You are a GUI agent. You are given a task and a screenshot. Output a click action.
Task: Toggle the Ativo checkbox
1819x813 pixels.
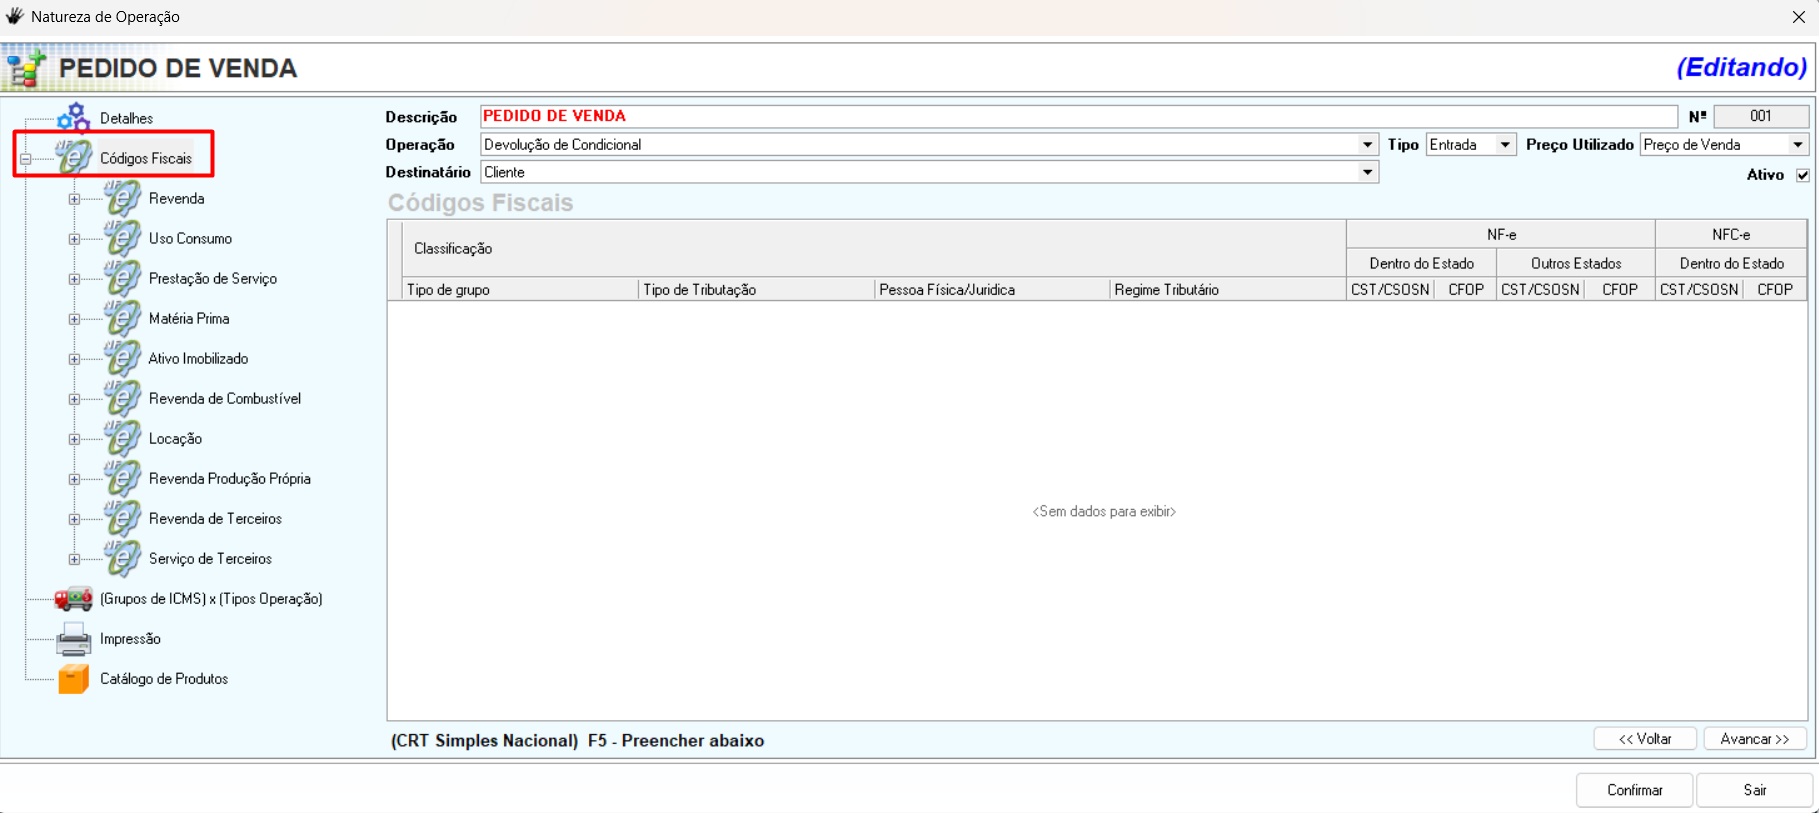point(1802,175)
